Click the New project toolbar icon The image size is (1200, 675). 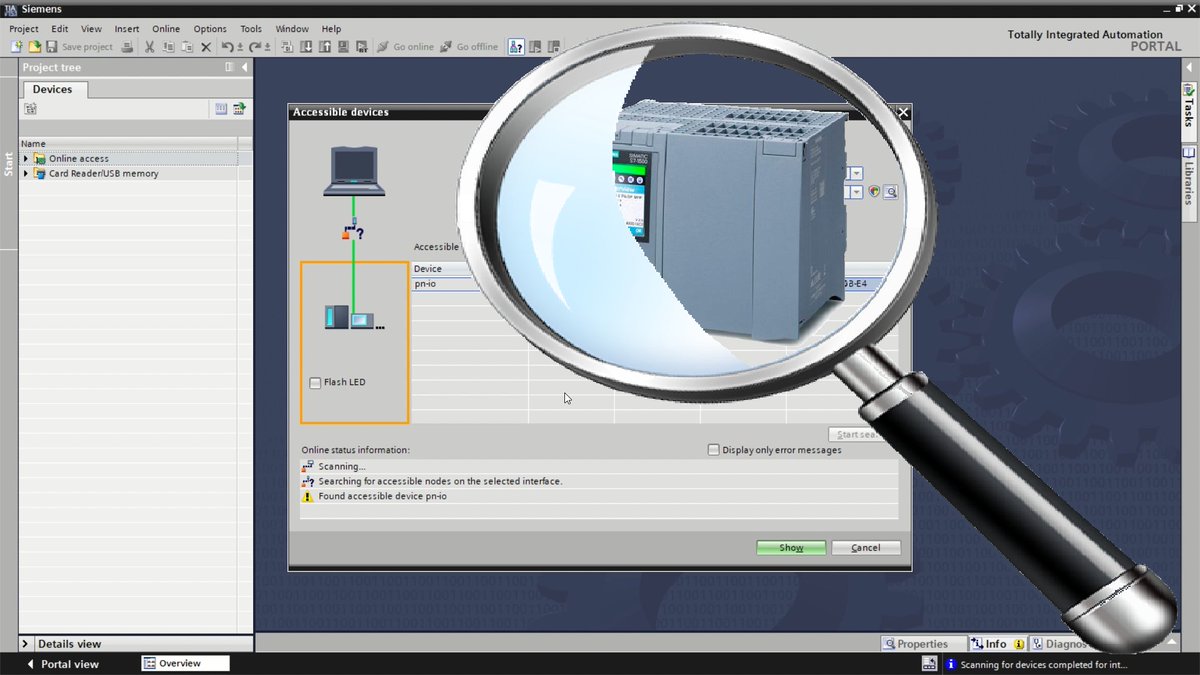click(16, 47)
